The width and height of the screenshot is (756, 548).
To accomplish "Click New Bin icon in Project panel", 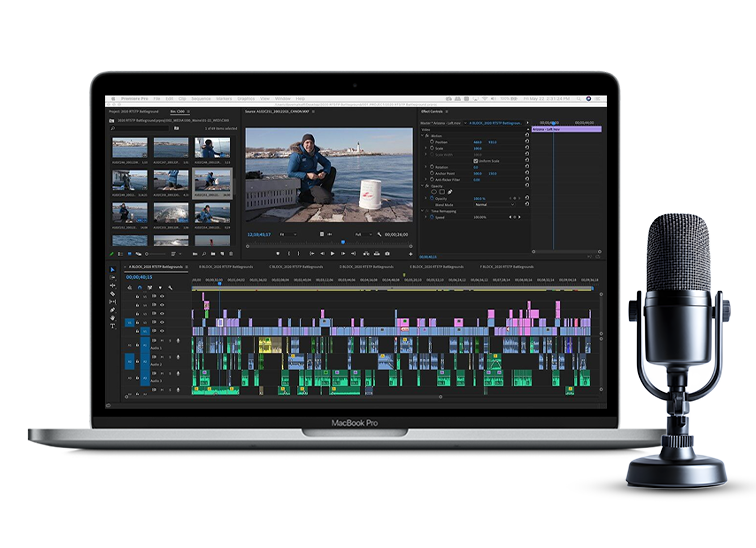I will point(213,254).
